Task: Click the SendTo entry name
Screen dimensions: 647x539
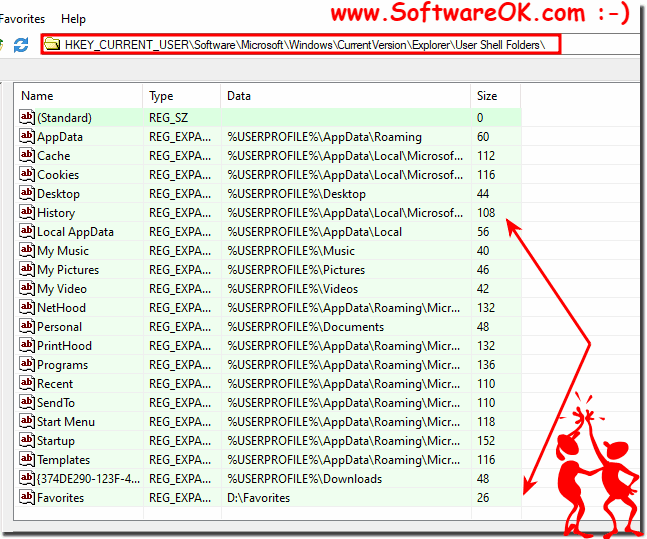Action: pos(56,403)
